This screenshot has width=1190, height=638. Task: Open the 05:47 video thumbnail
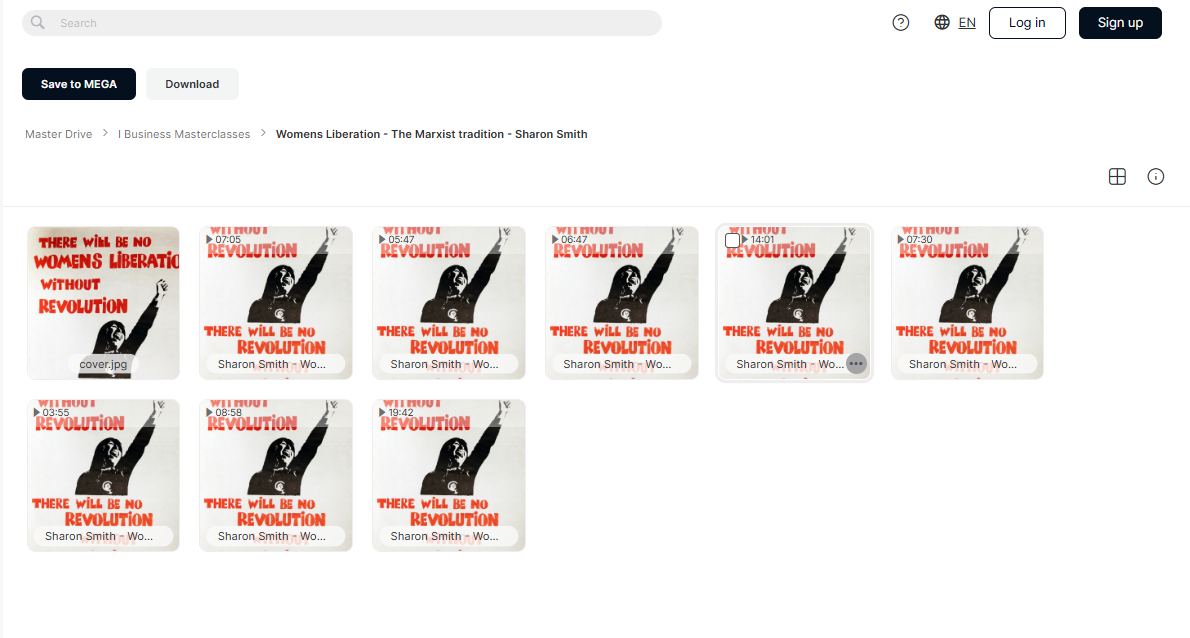(449, 303)
